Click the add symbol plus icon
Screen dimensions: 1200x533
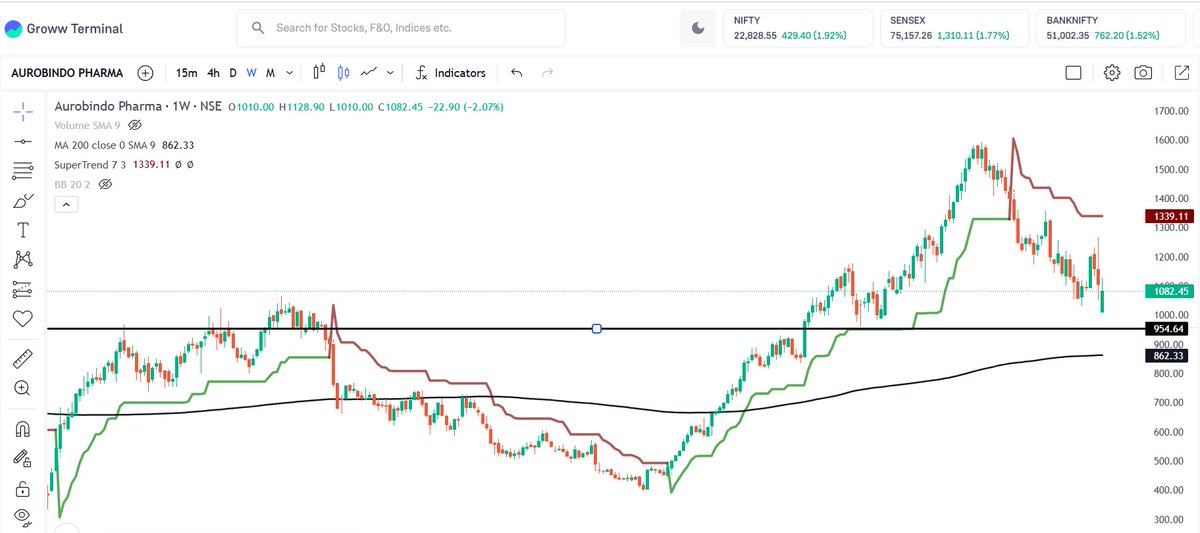click(145, 72)
